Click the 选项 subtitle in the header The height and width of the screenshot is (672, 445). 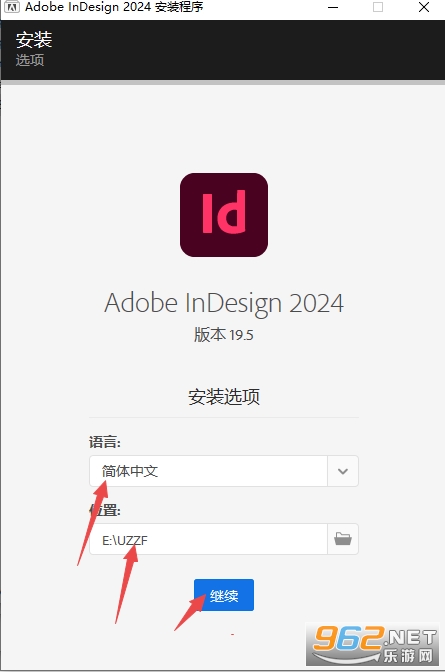(30, 60)
